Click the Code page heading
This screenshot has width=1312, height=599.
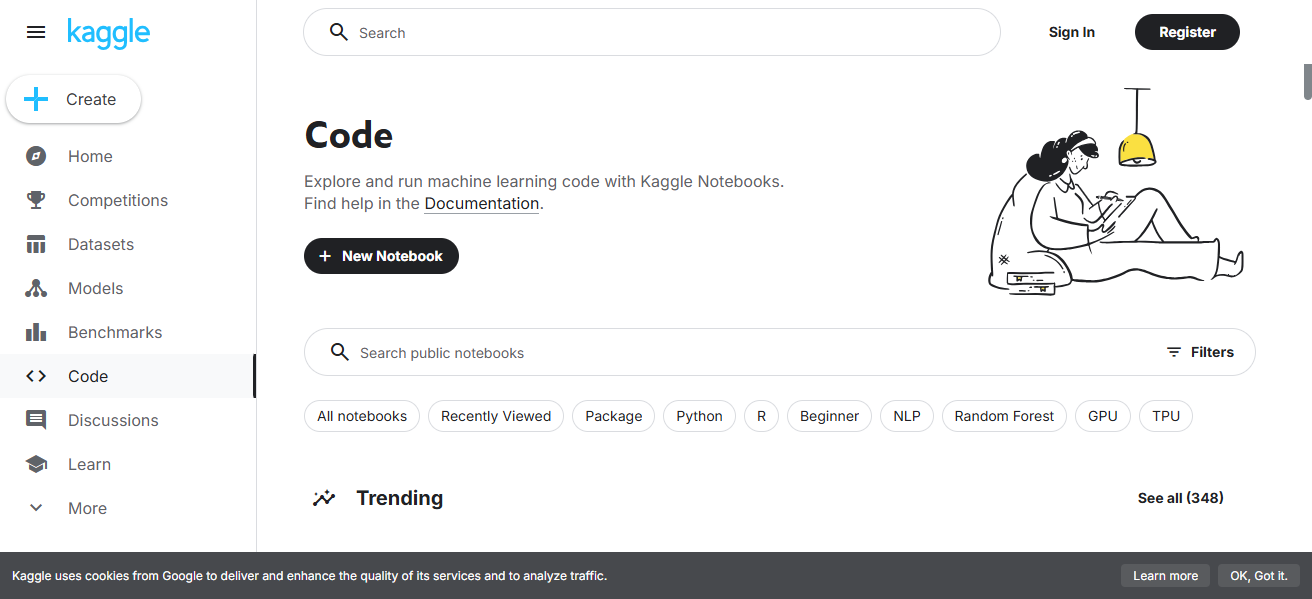tap(349, 135)
